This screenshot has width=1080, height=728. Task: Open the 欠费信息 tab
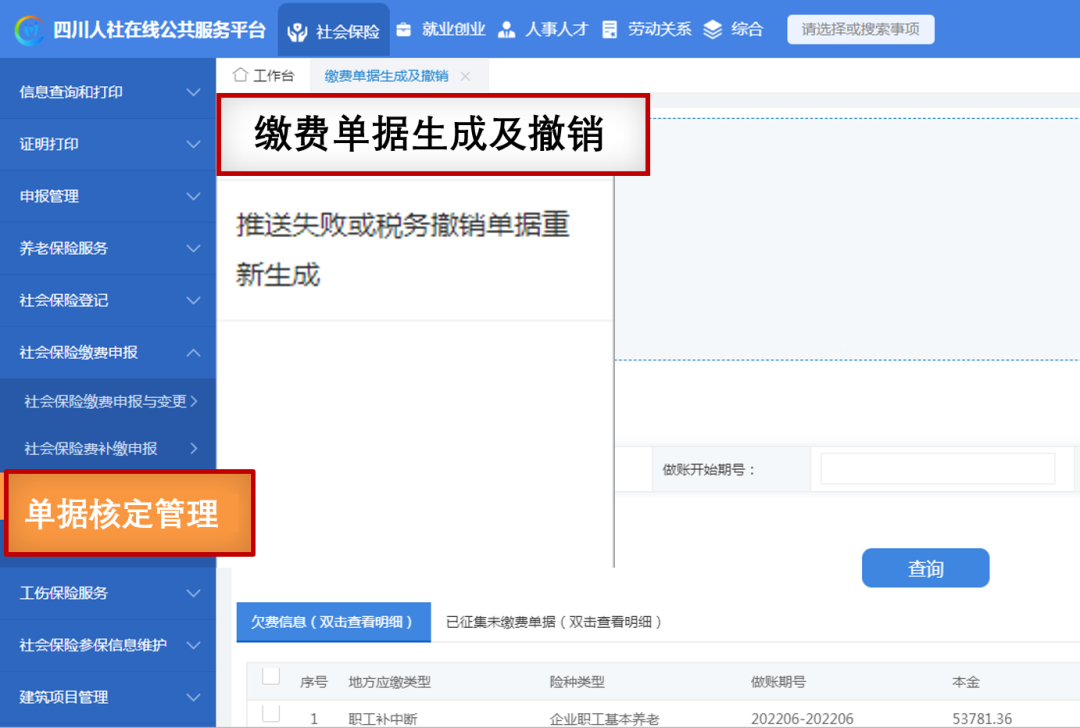(x=333, y=622)
